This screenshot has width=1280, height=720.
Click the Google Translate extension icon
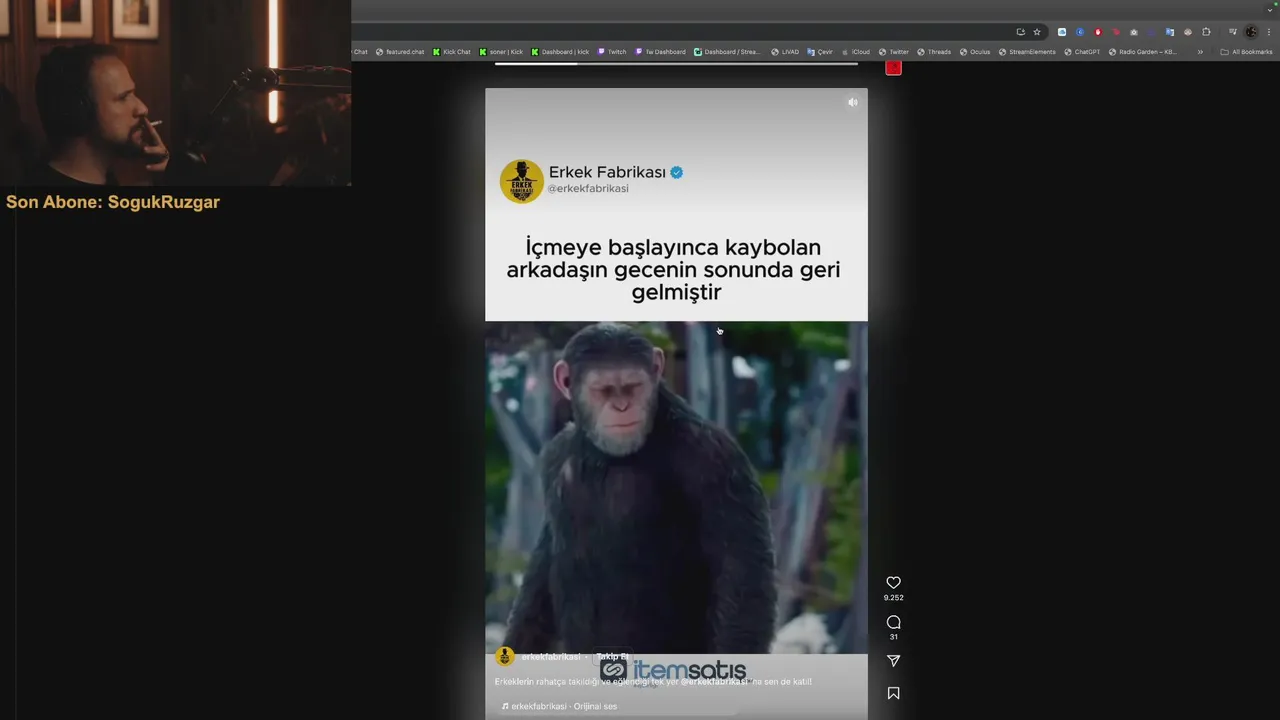click(x=1170, y=32)
